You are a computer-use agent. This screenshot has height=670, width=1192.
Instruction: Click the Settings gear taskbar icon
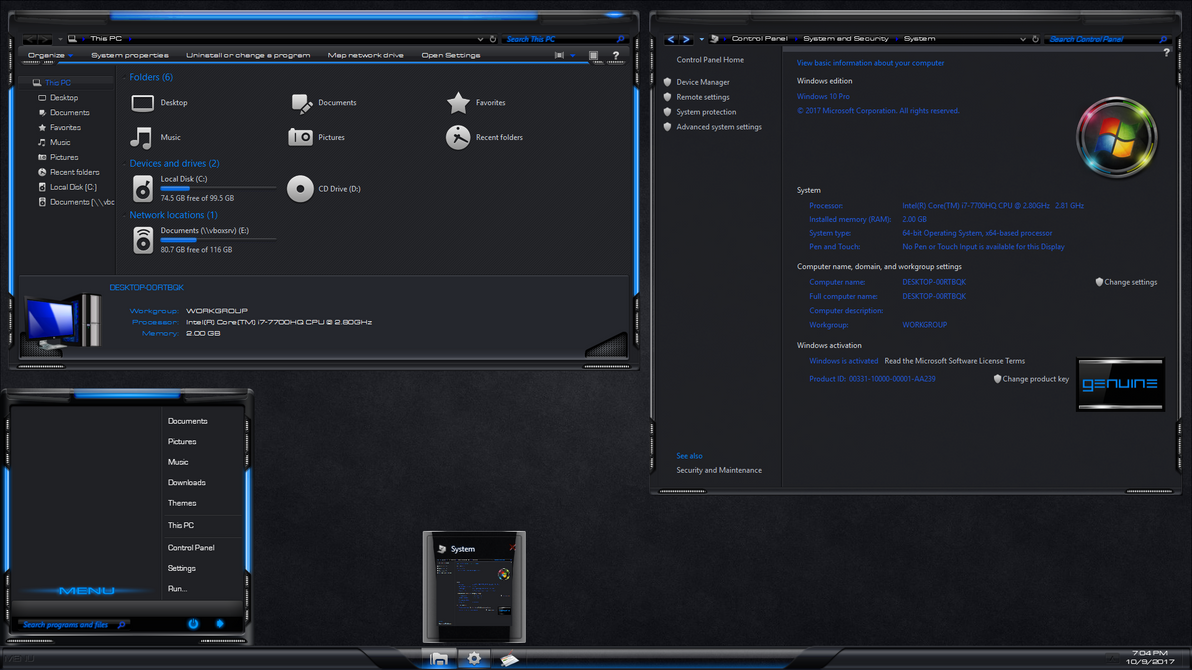(474, 659)
